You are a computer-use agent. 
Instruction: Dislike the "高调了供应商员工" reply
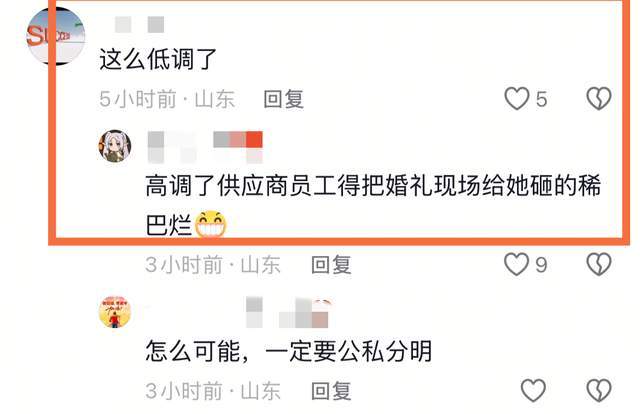[x=599, y=265]
